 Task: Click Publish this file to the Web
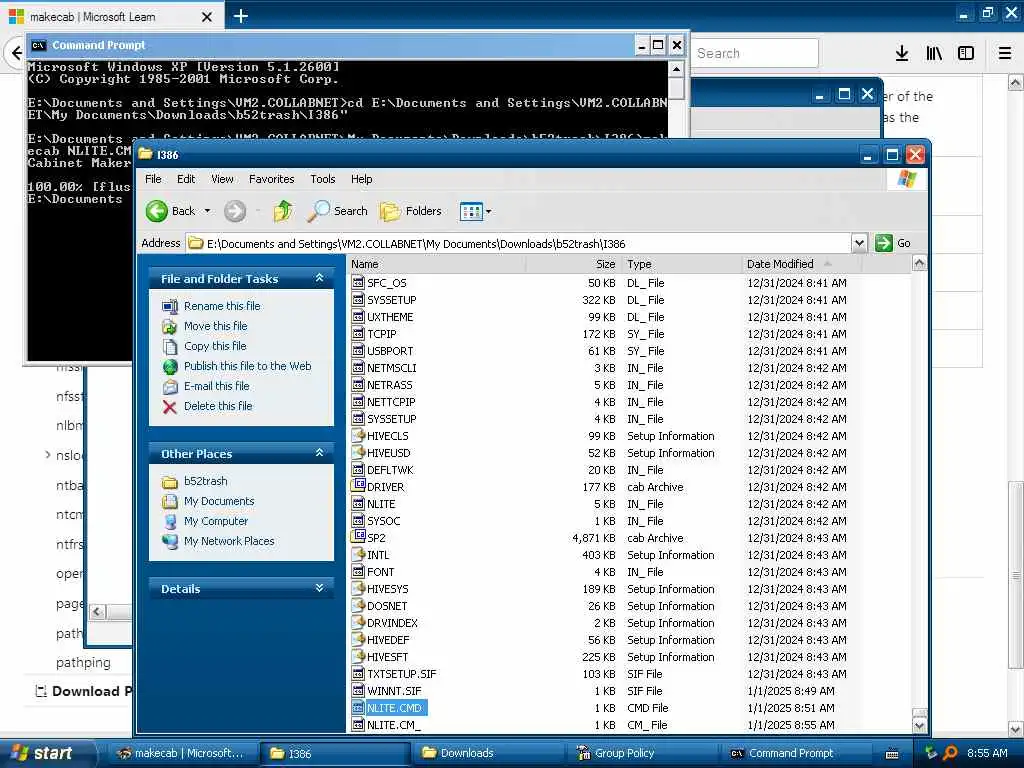(248, 366)
